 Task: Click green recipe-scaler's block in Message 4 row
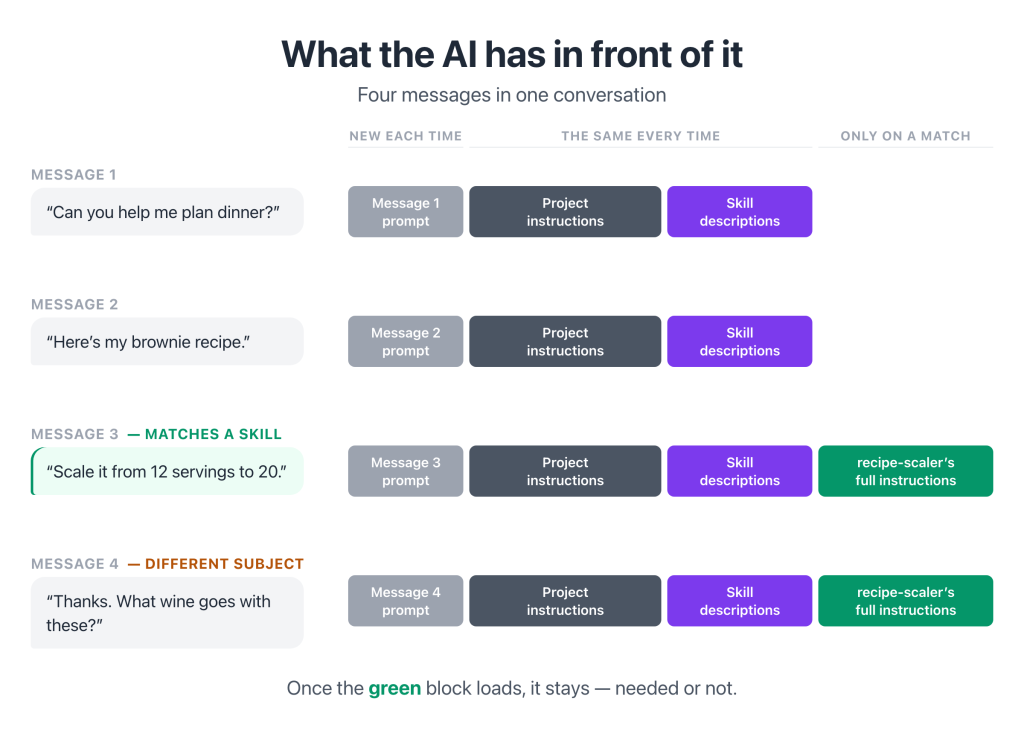point(905,601)
